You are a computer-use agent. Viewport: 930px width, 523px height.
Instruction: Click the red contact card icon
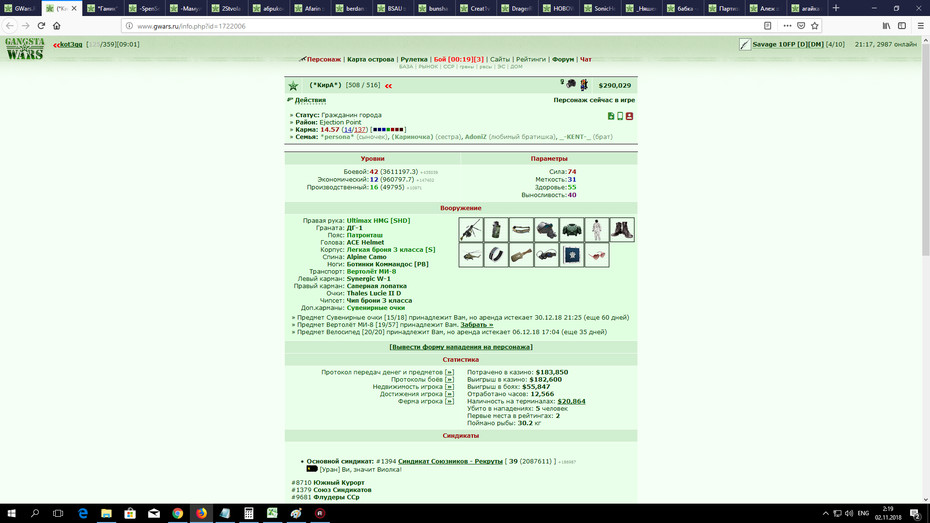[x=629, y=116]
